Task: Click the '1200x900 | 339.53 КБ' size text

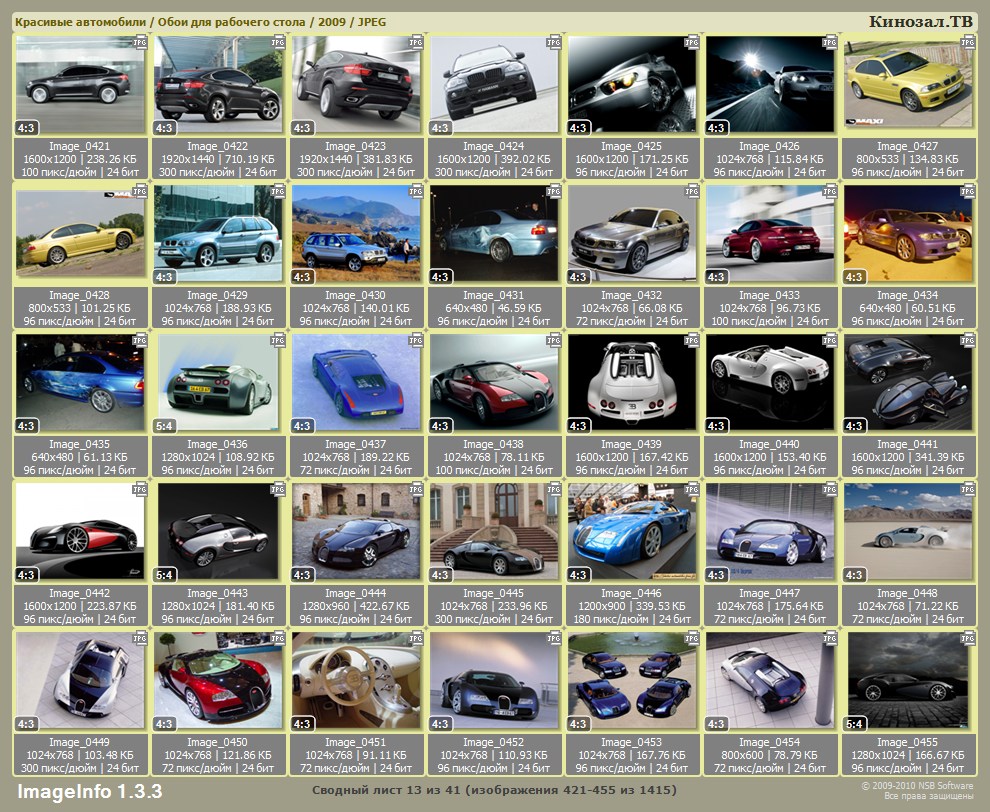Action: [631, 606]
